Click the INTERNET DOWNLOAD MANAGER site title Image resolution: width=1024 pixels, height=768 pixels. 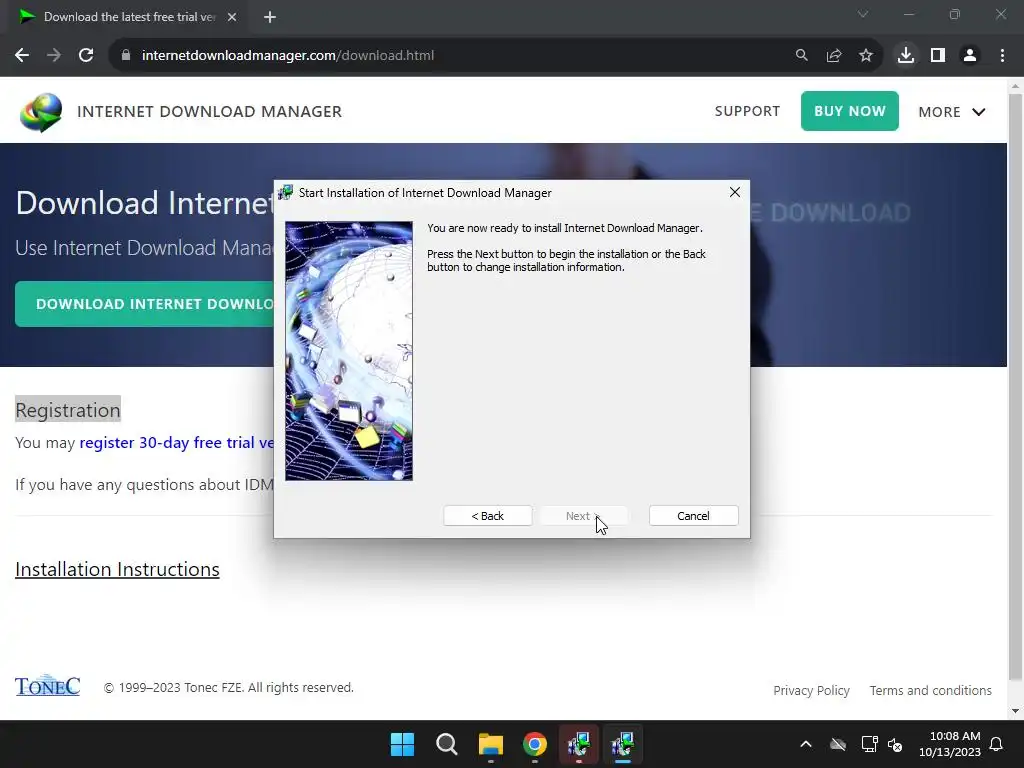point(209,112)
